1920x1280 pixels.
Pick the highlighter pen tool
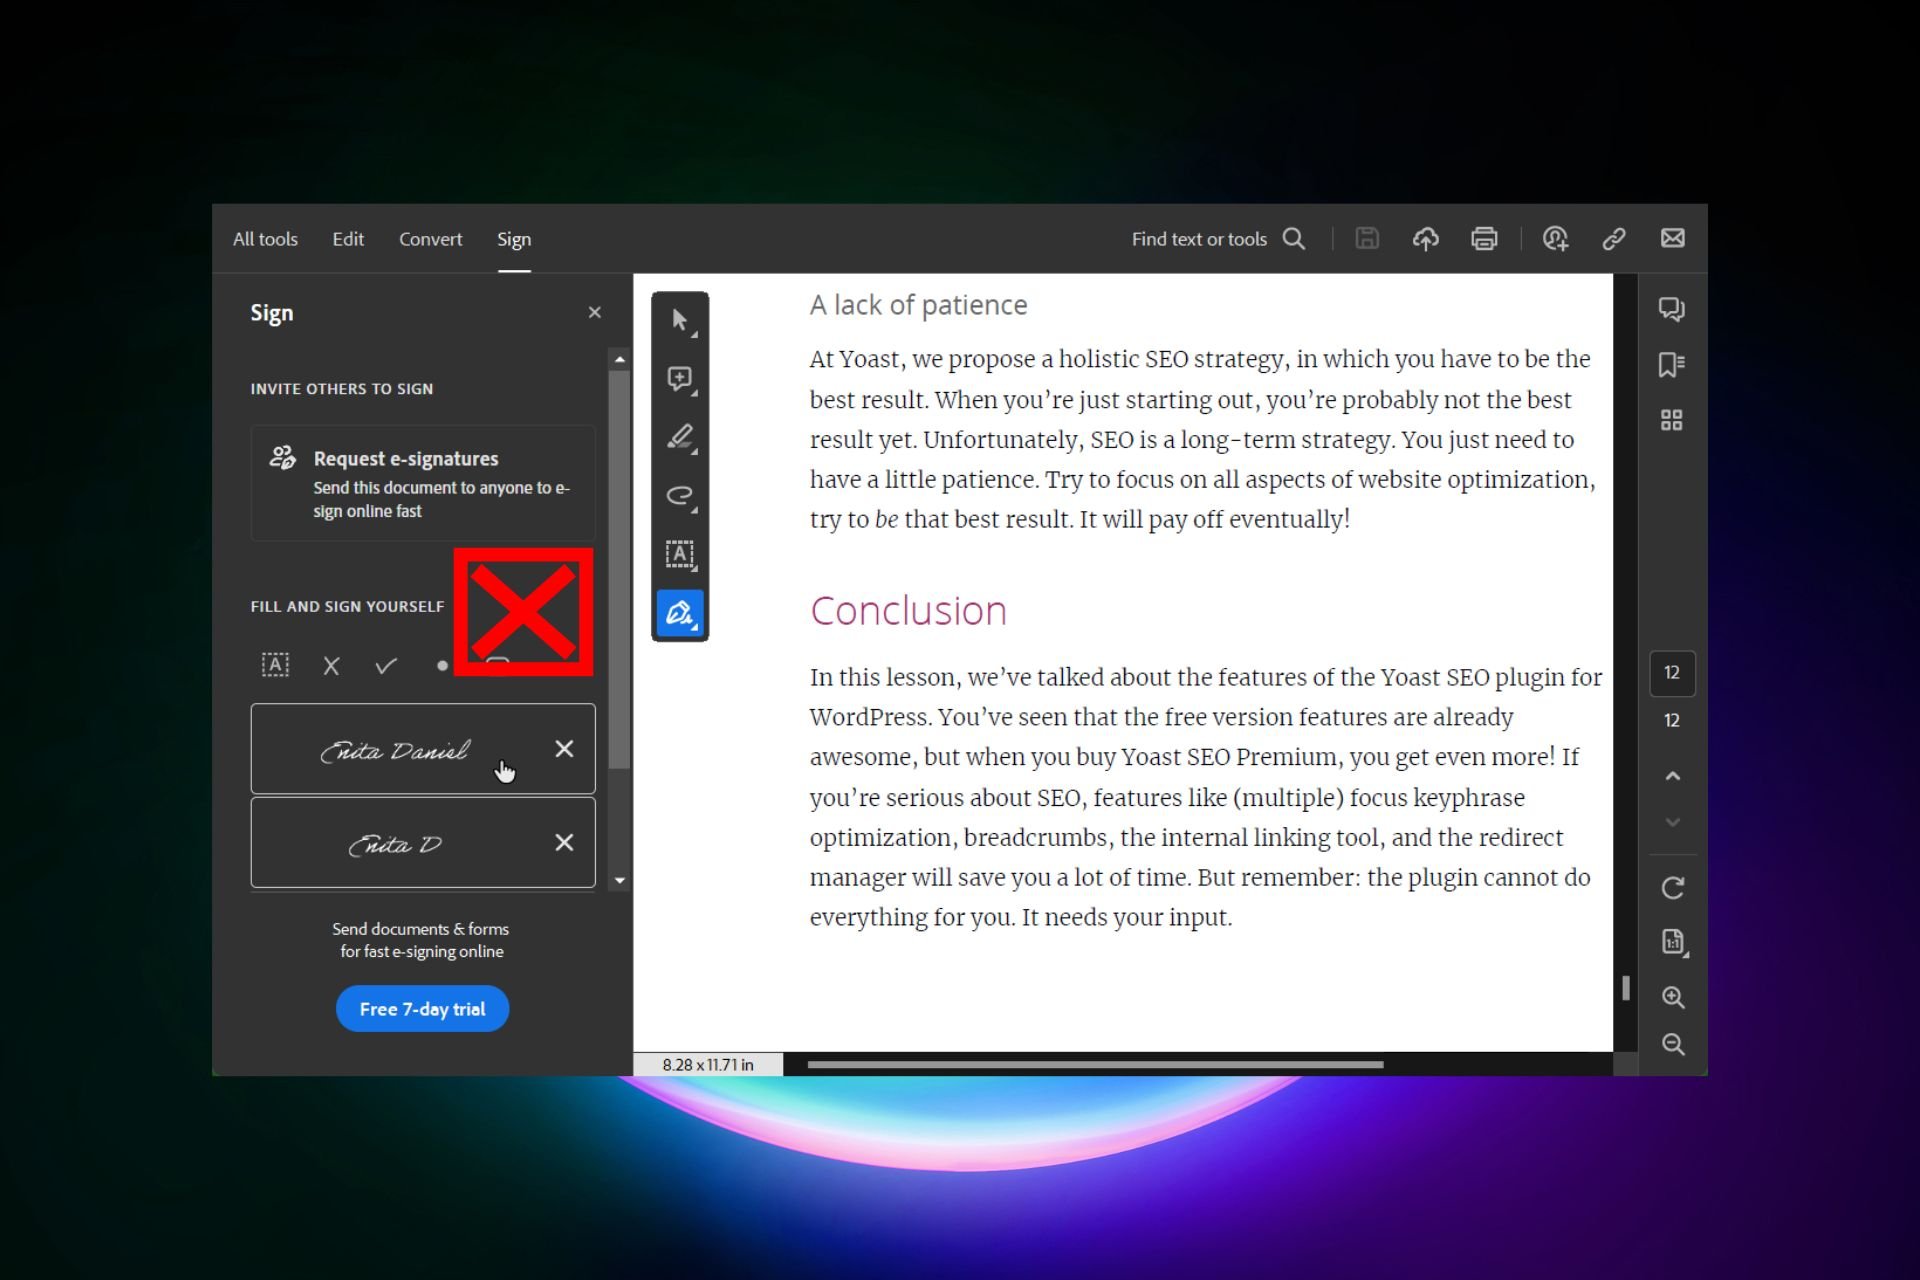coord(680,437)
